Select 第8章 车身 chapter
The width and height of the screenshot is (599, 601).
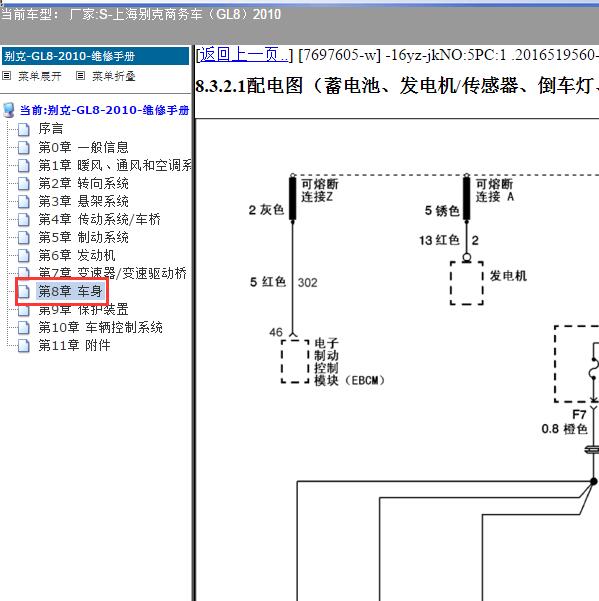[70, 291]
